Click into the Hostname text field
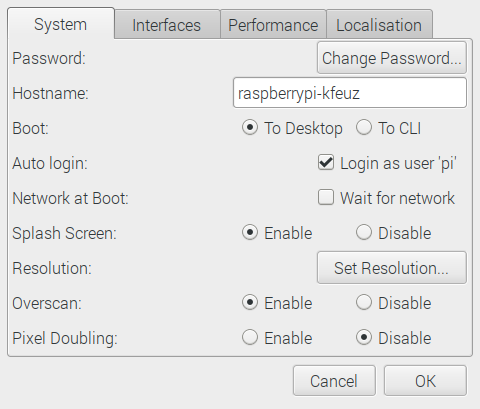480x409 pixels. click(350, 93)
